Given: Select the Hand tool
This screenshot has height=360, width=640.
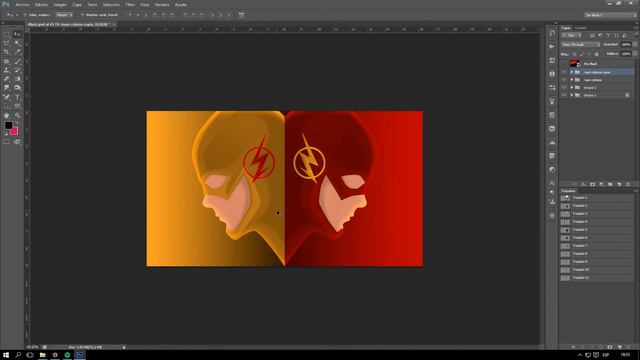Looking at the screenshot, I should (7, 116).
